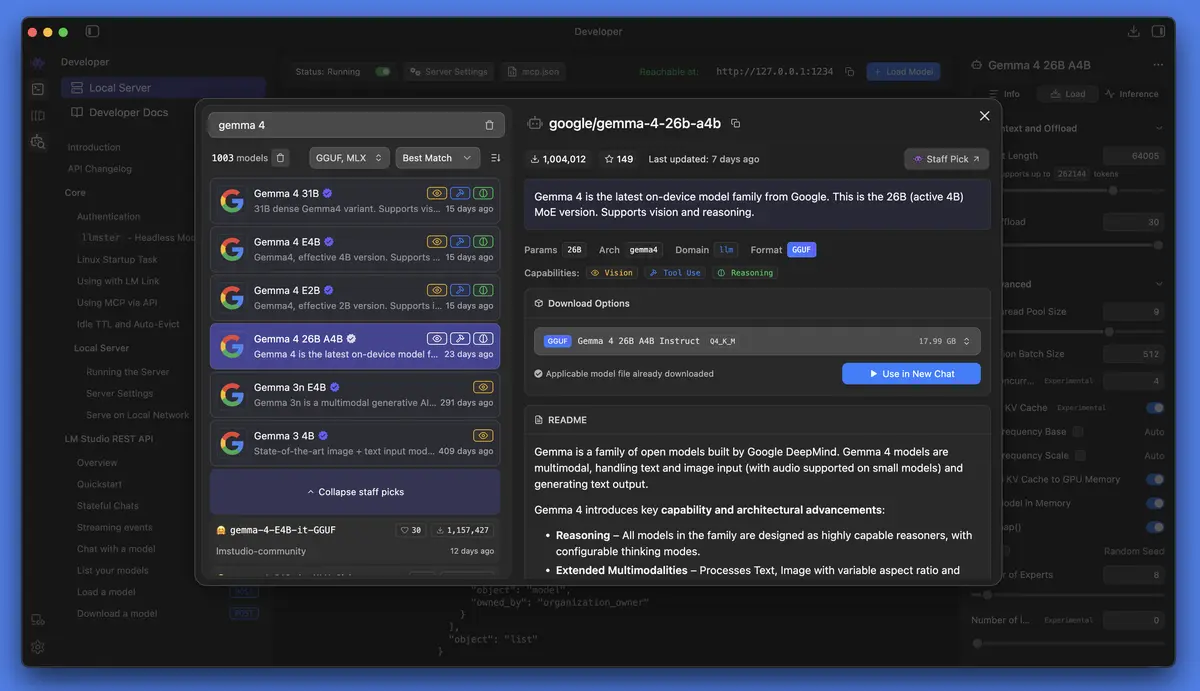Adjust the Thread Pool Size slider
The height and width of the screenshot is (691, 1200).
(1108, 331)
